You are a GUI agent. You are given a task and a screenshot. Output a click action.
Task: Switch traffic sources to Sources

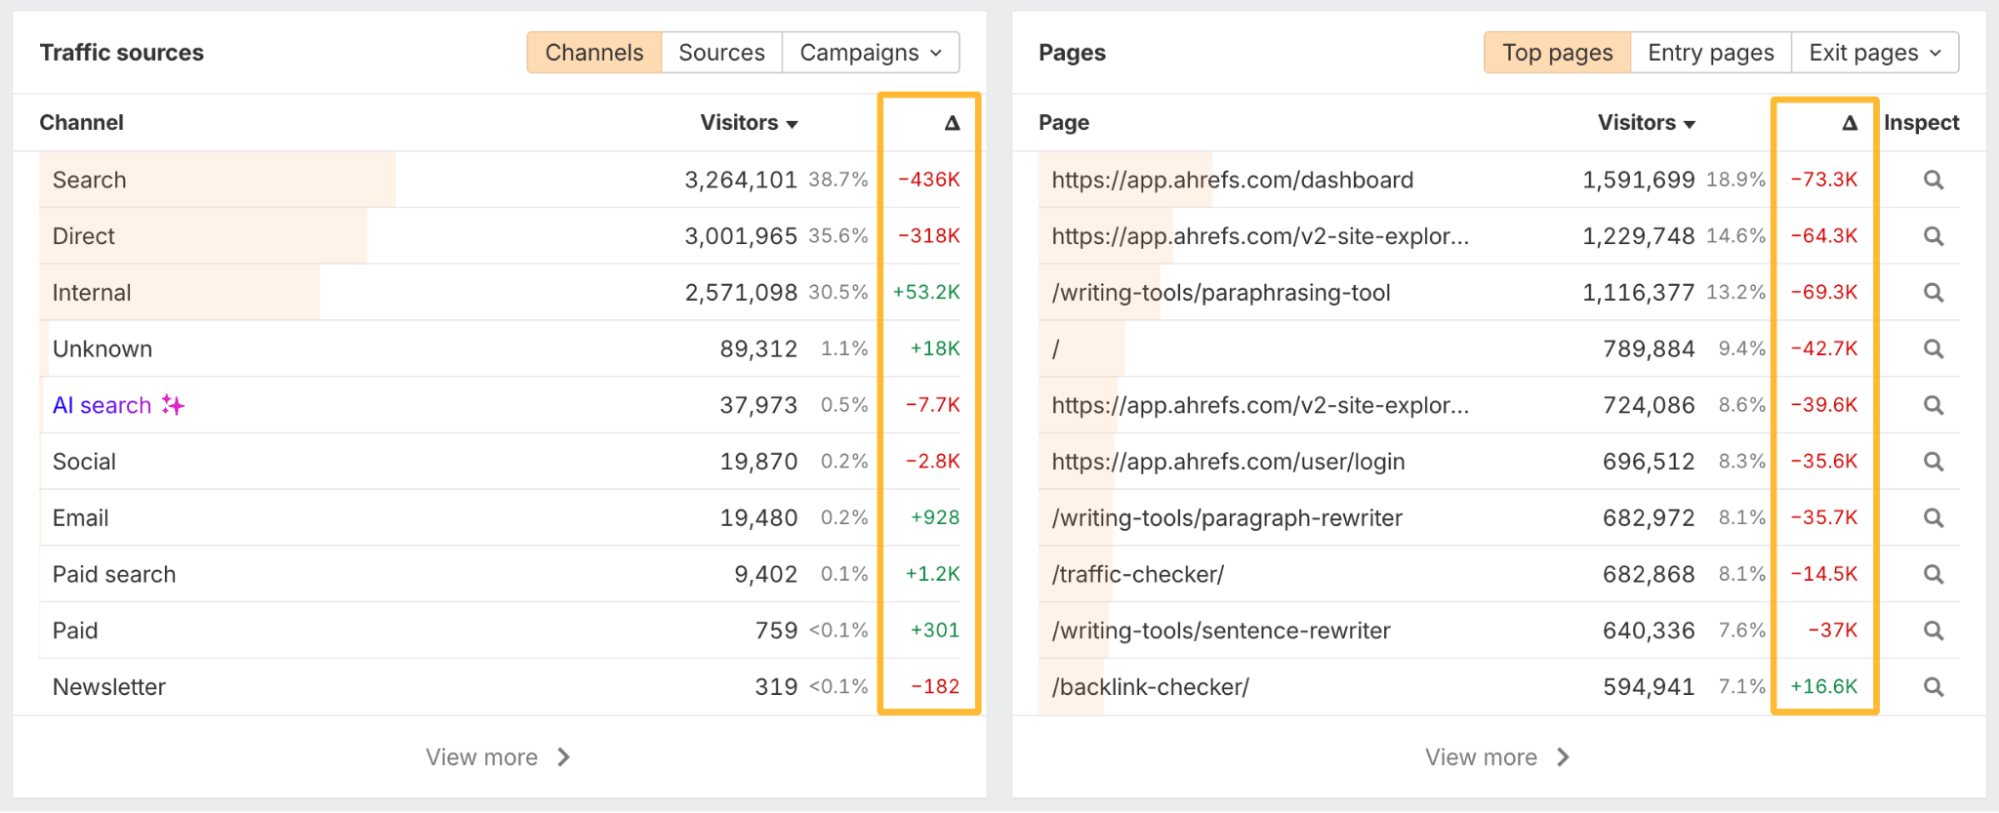click(x=721, y=53)
